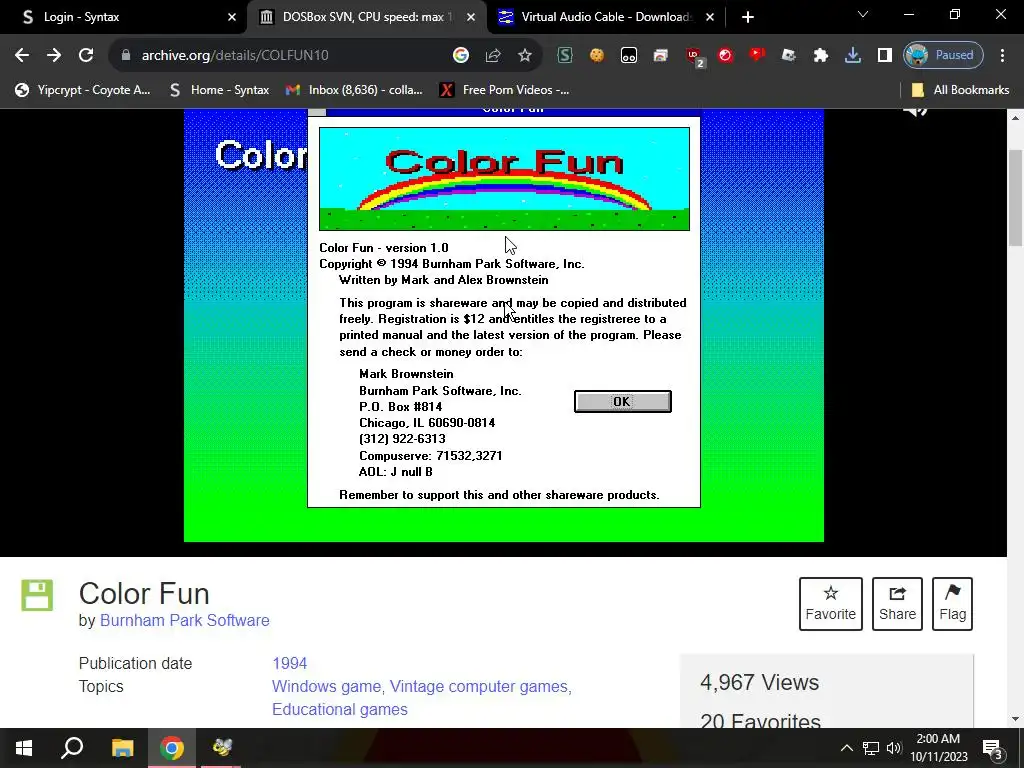This screenshot has width=1024, height=768.
Task: Open the cookie extension icon
Action: (x=597, y=56)
